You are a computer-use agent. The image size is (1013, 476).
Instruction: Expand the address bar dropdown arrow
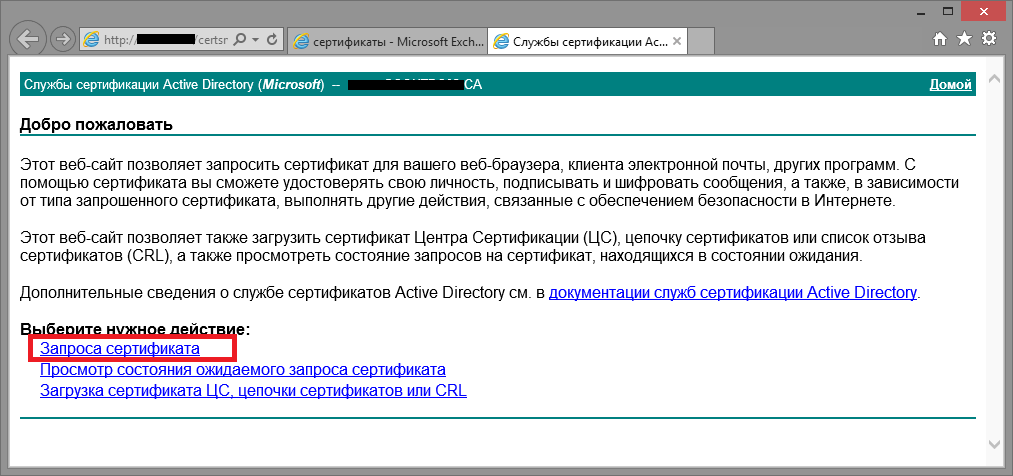pos(256,40)
